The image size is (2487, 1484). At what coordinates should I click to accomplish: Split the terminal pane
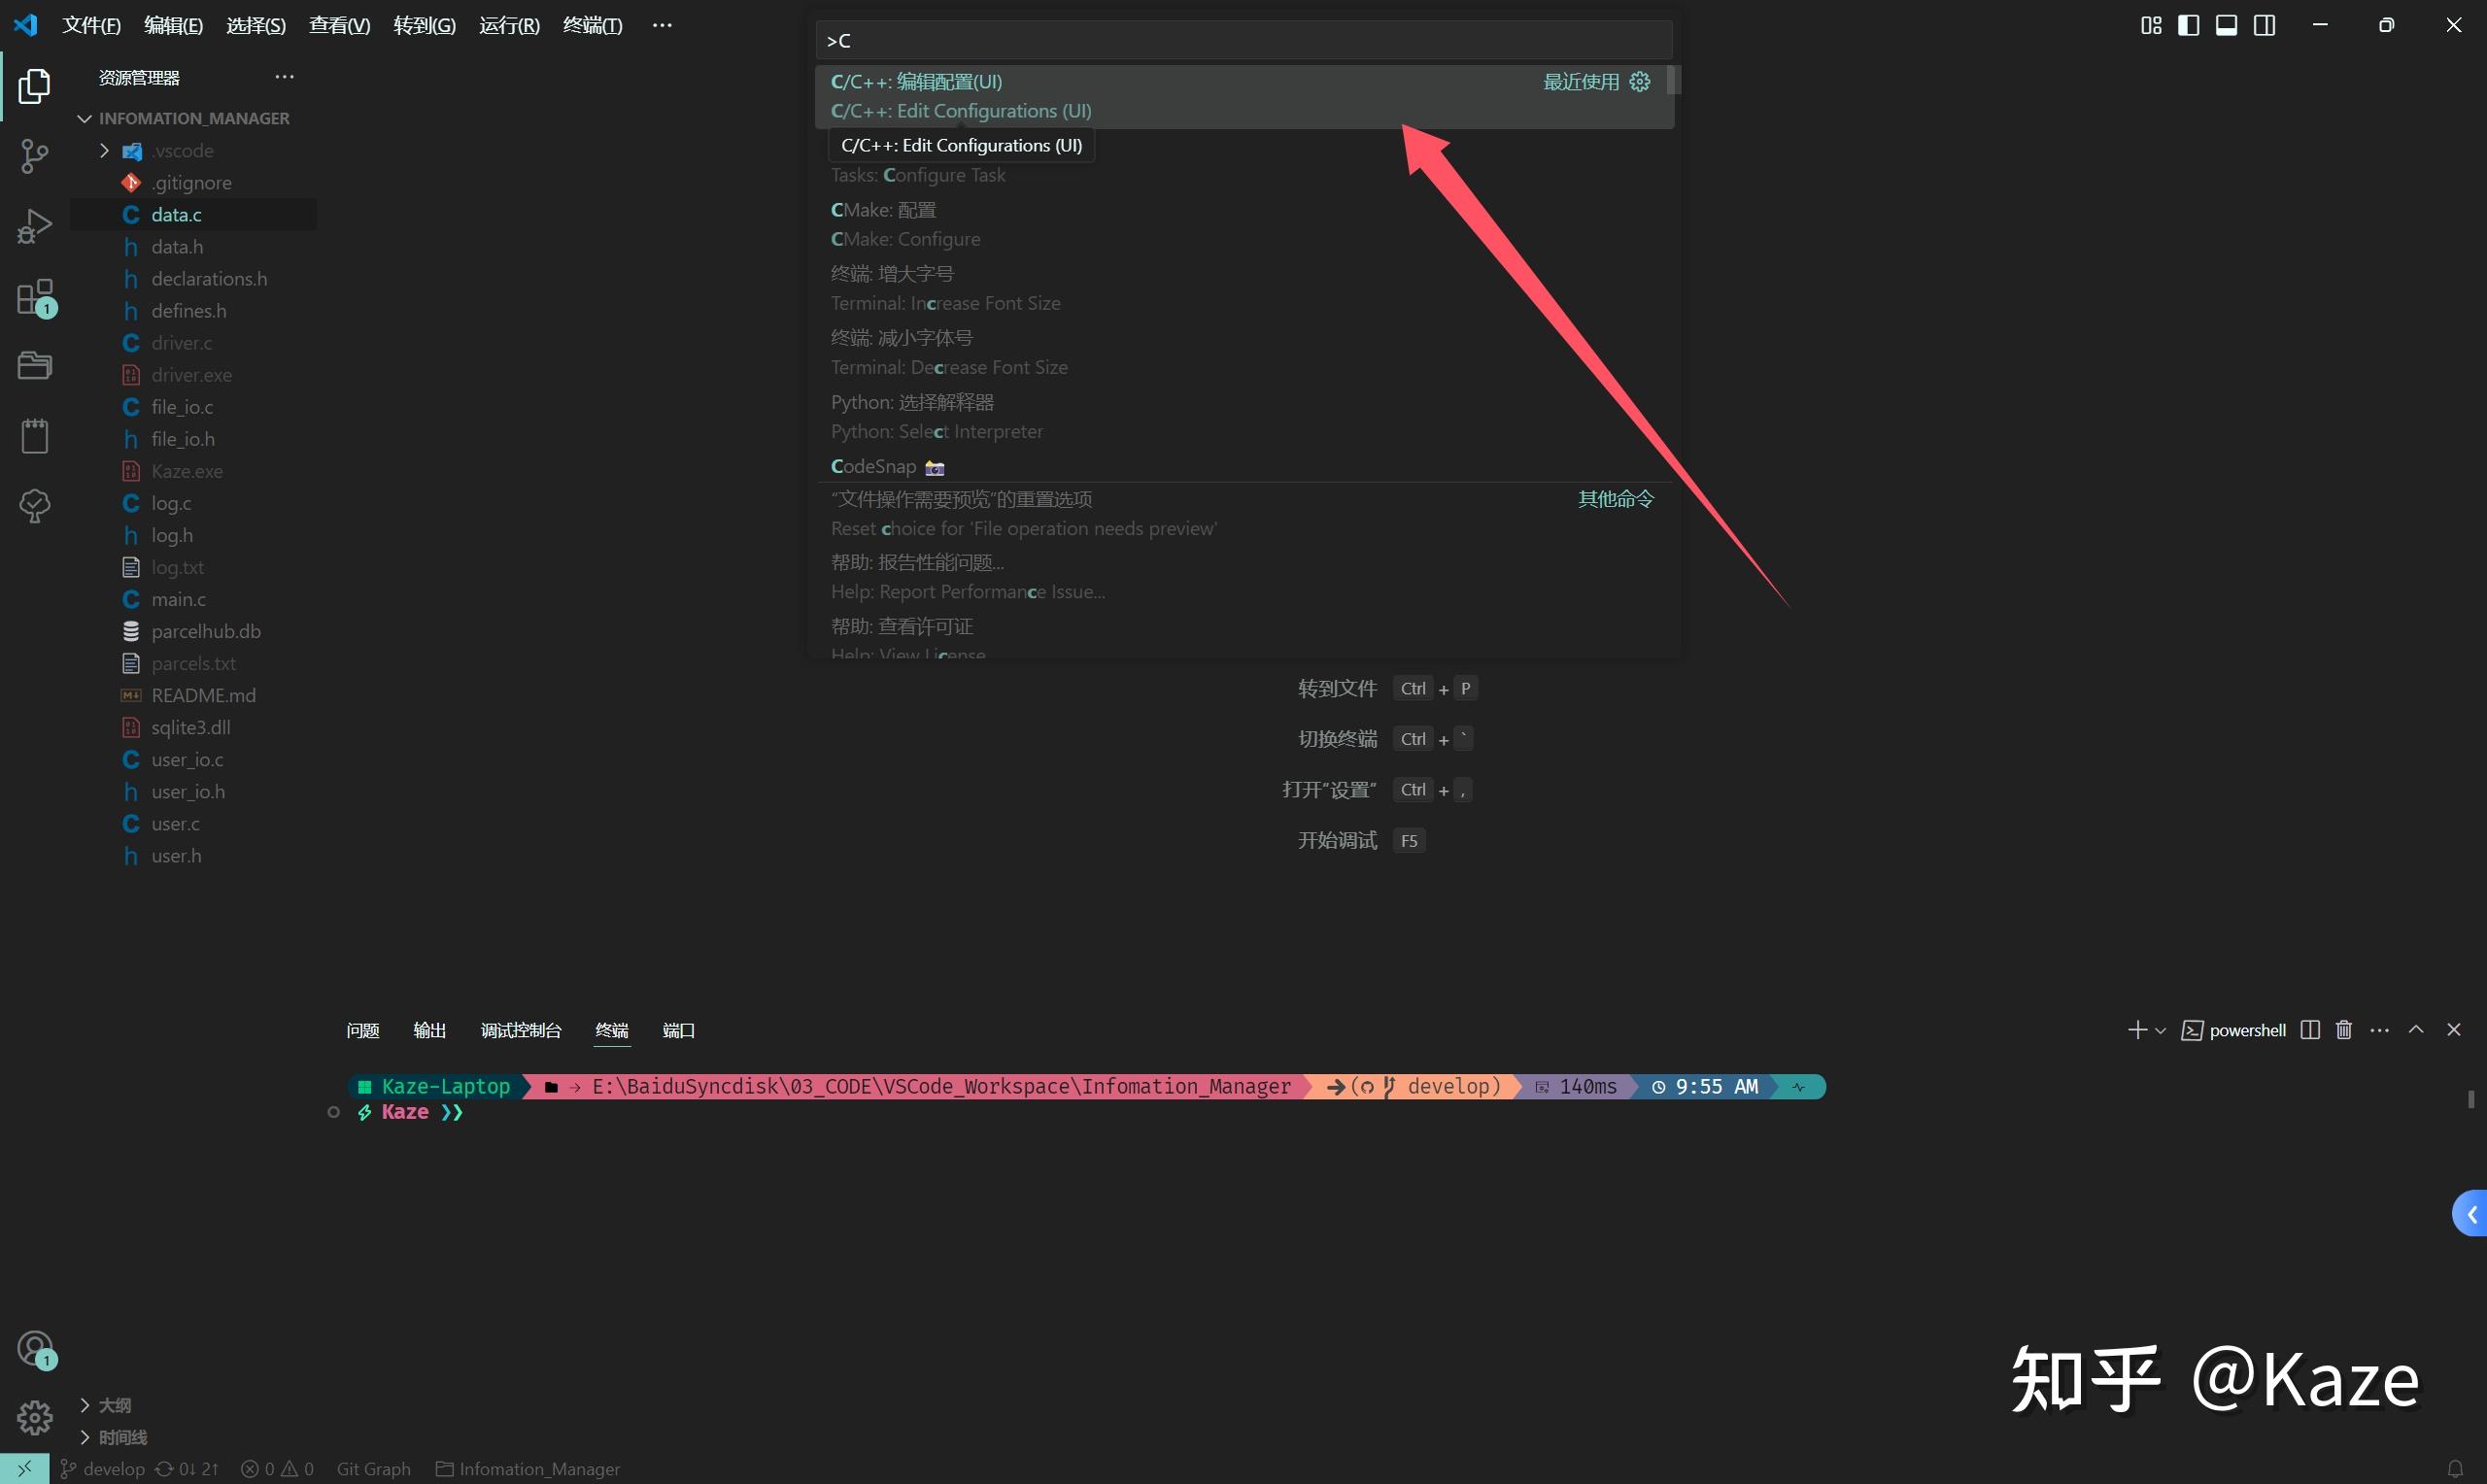pyautogui.click(x=2309, y=1030)
